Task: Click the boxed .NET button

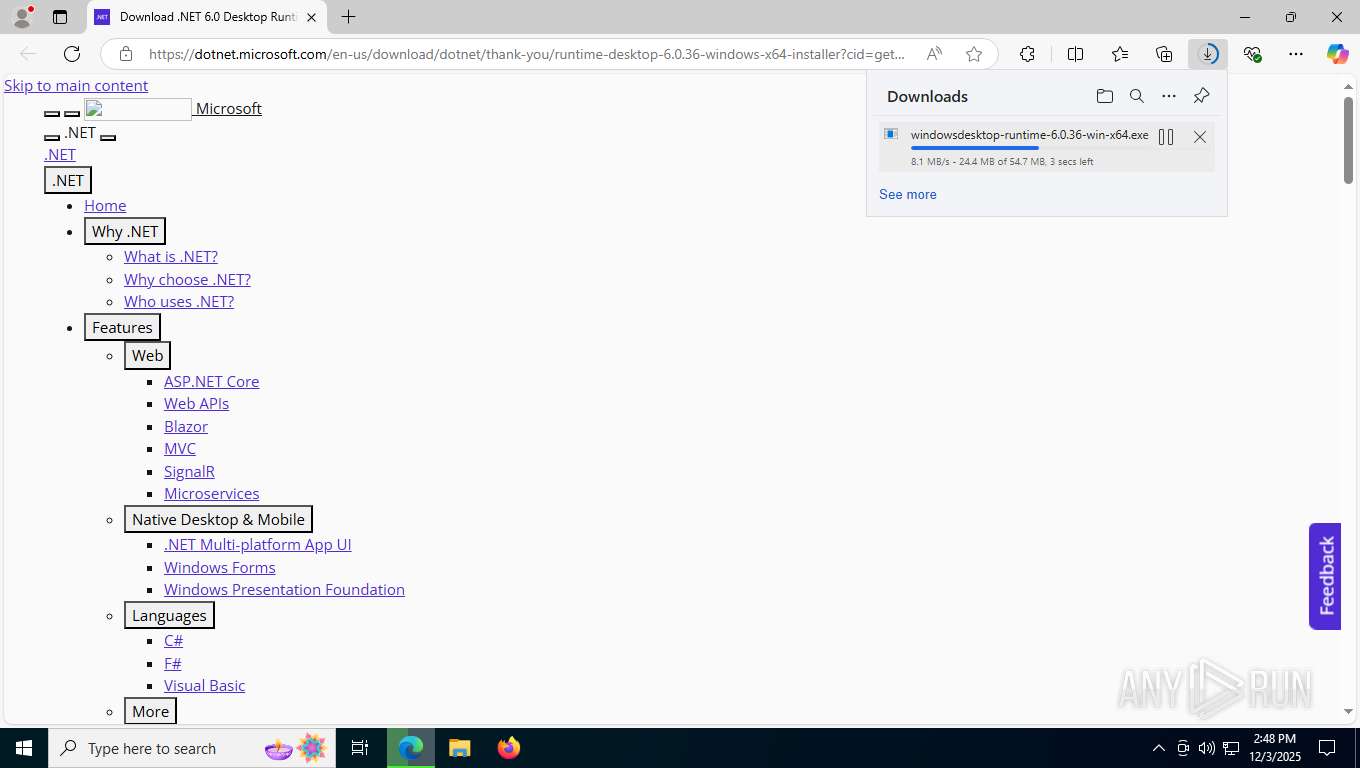Action: tap(68, 180)
